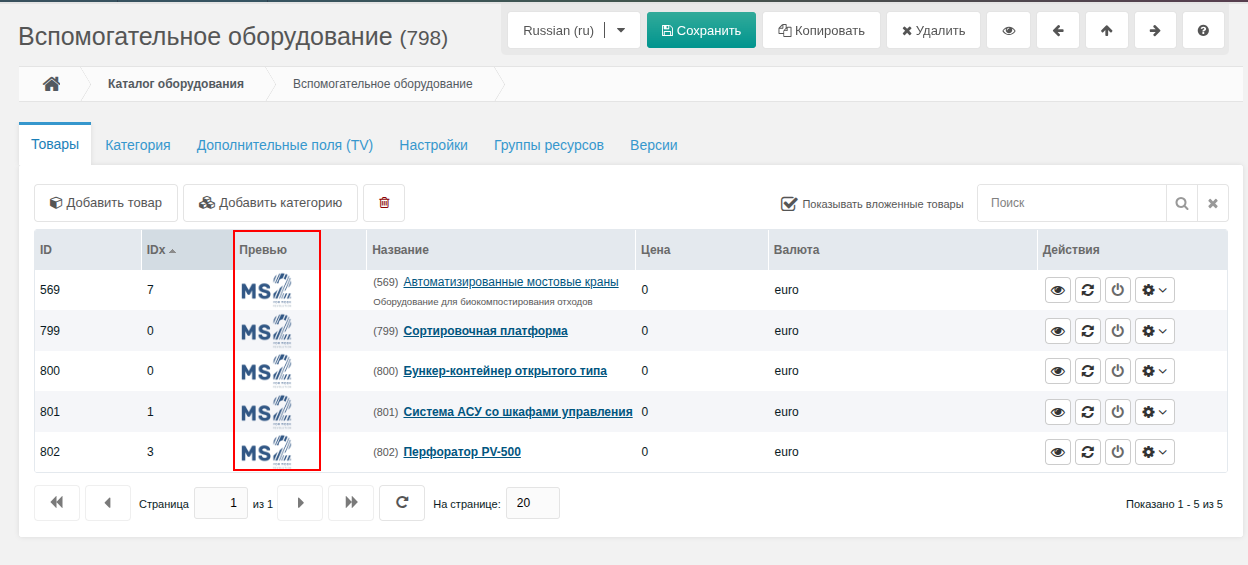Switch to the Категория tab

138,145
